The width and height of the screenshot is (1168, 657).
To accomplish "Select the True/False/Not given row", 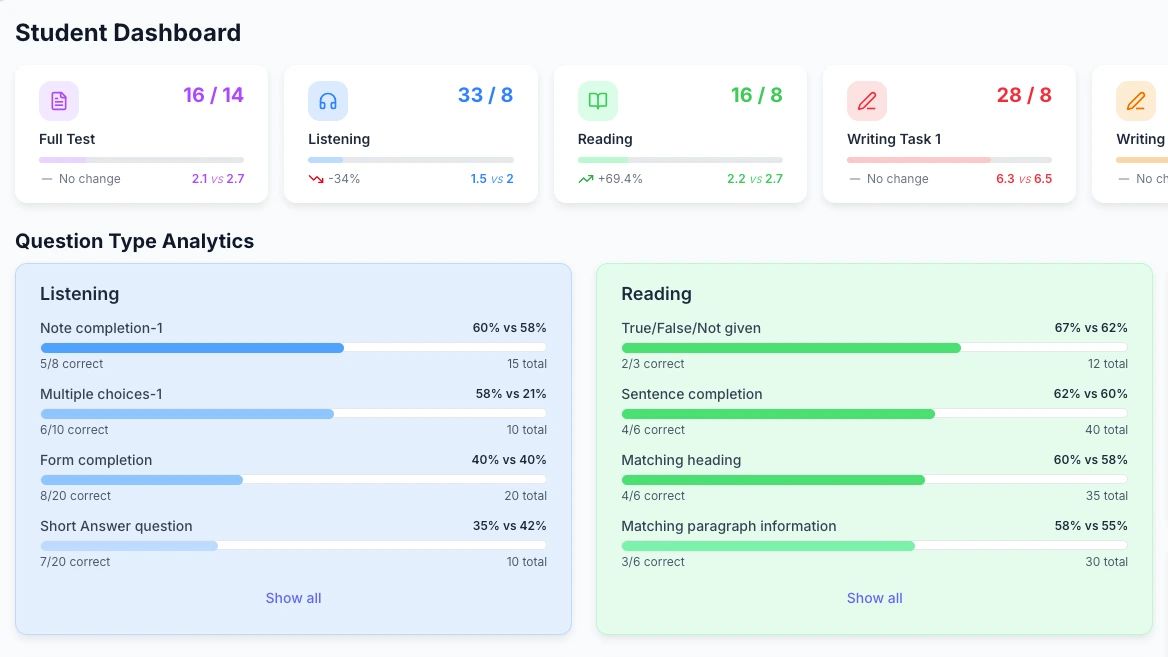I will point(689,327).
